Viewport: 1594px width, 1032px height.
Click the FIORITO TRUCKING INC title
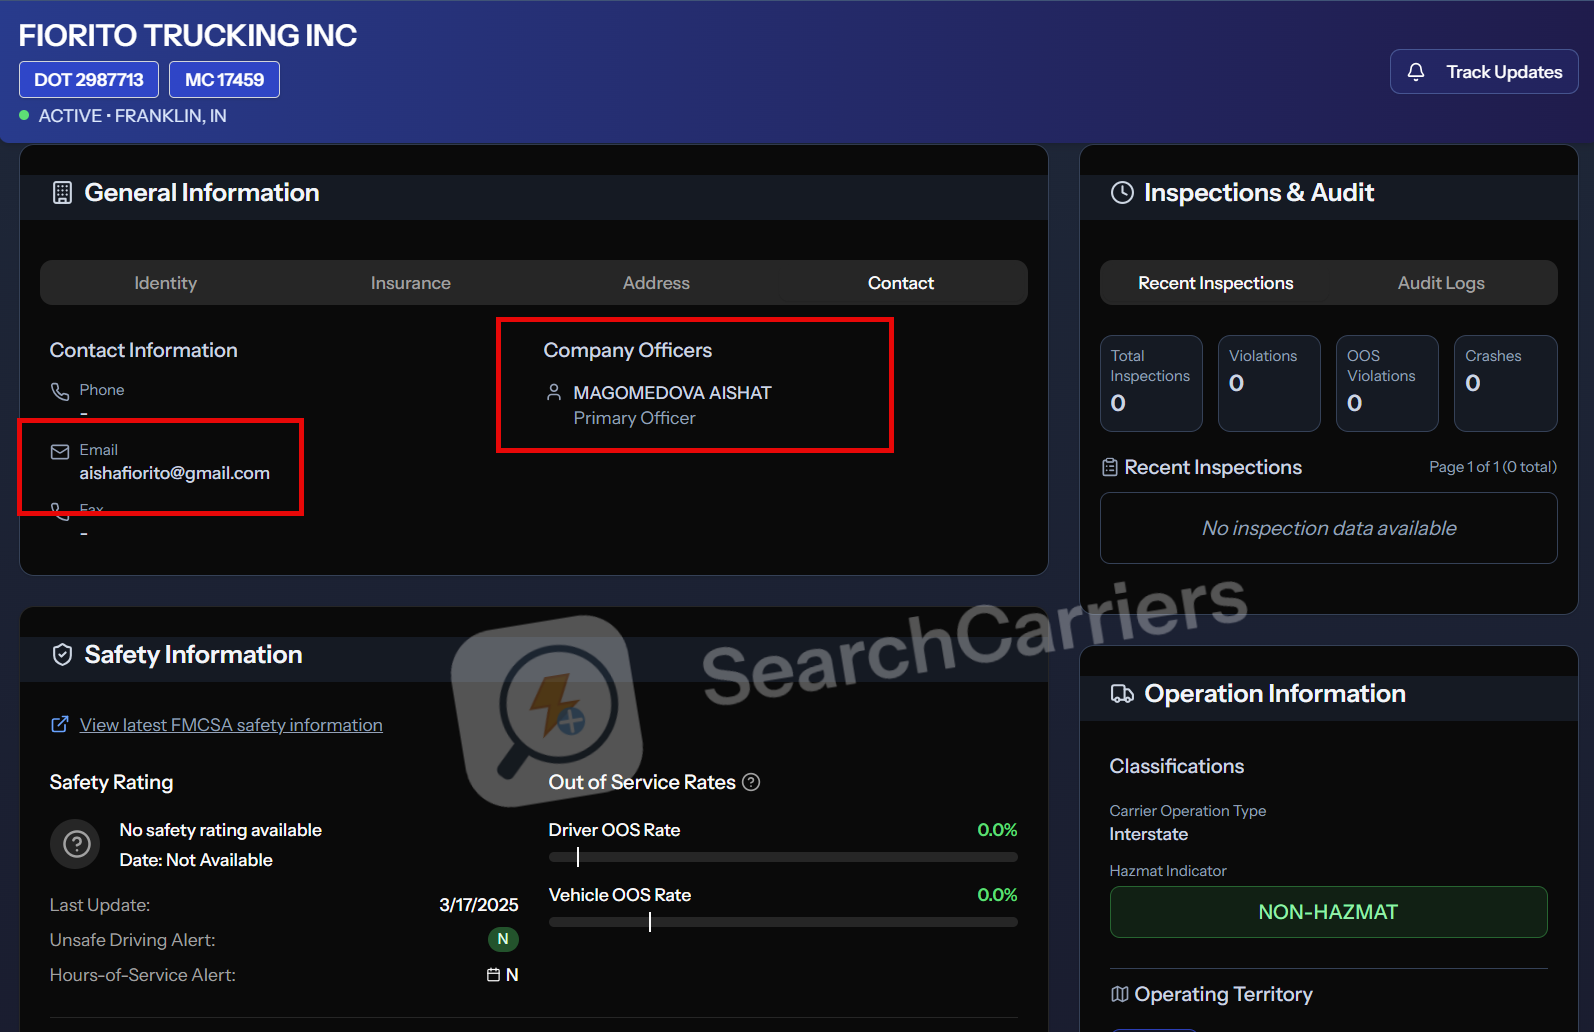pyautogui.click(x=188, y=35)
